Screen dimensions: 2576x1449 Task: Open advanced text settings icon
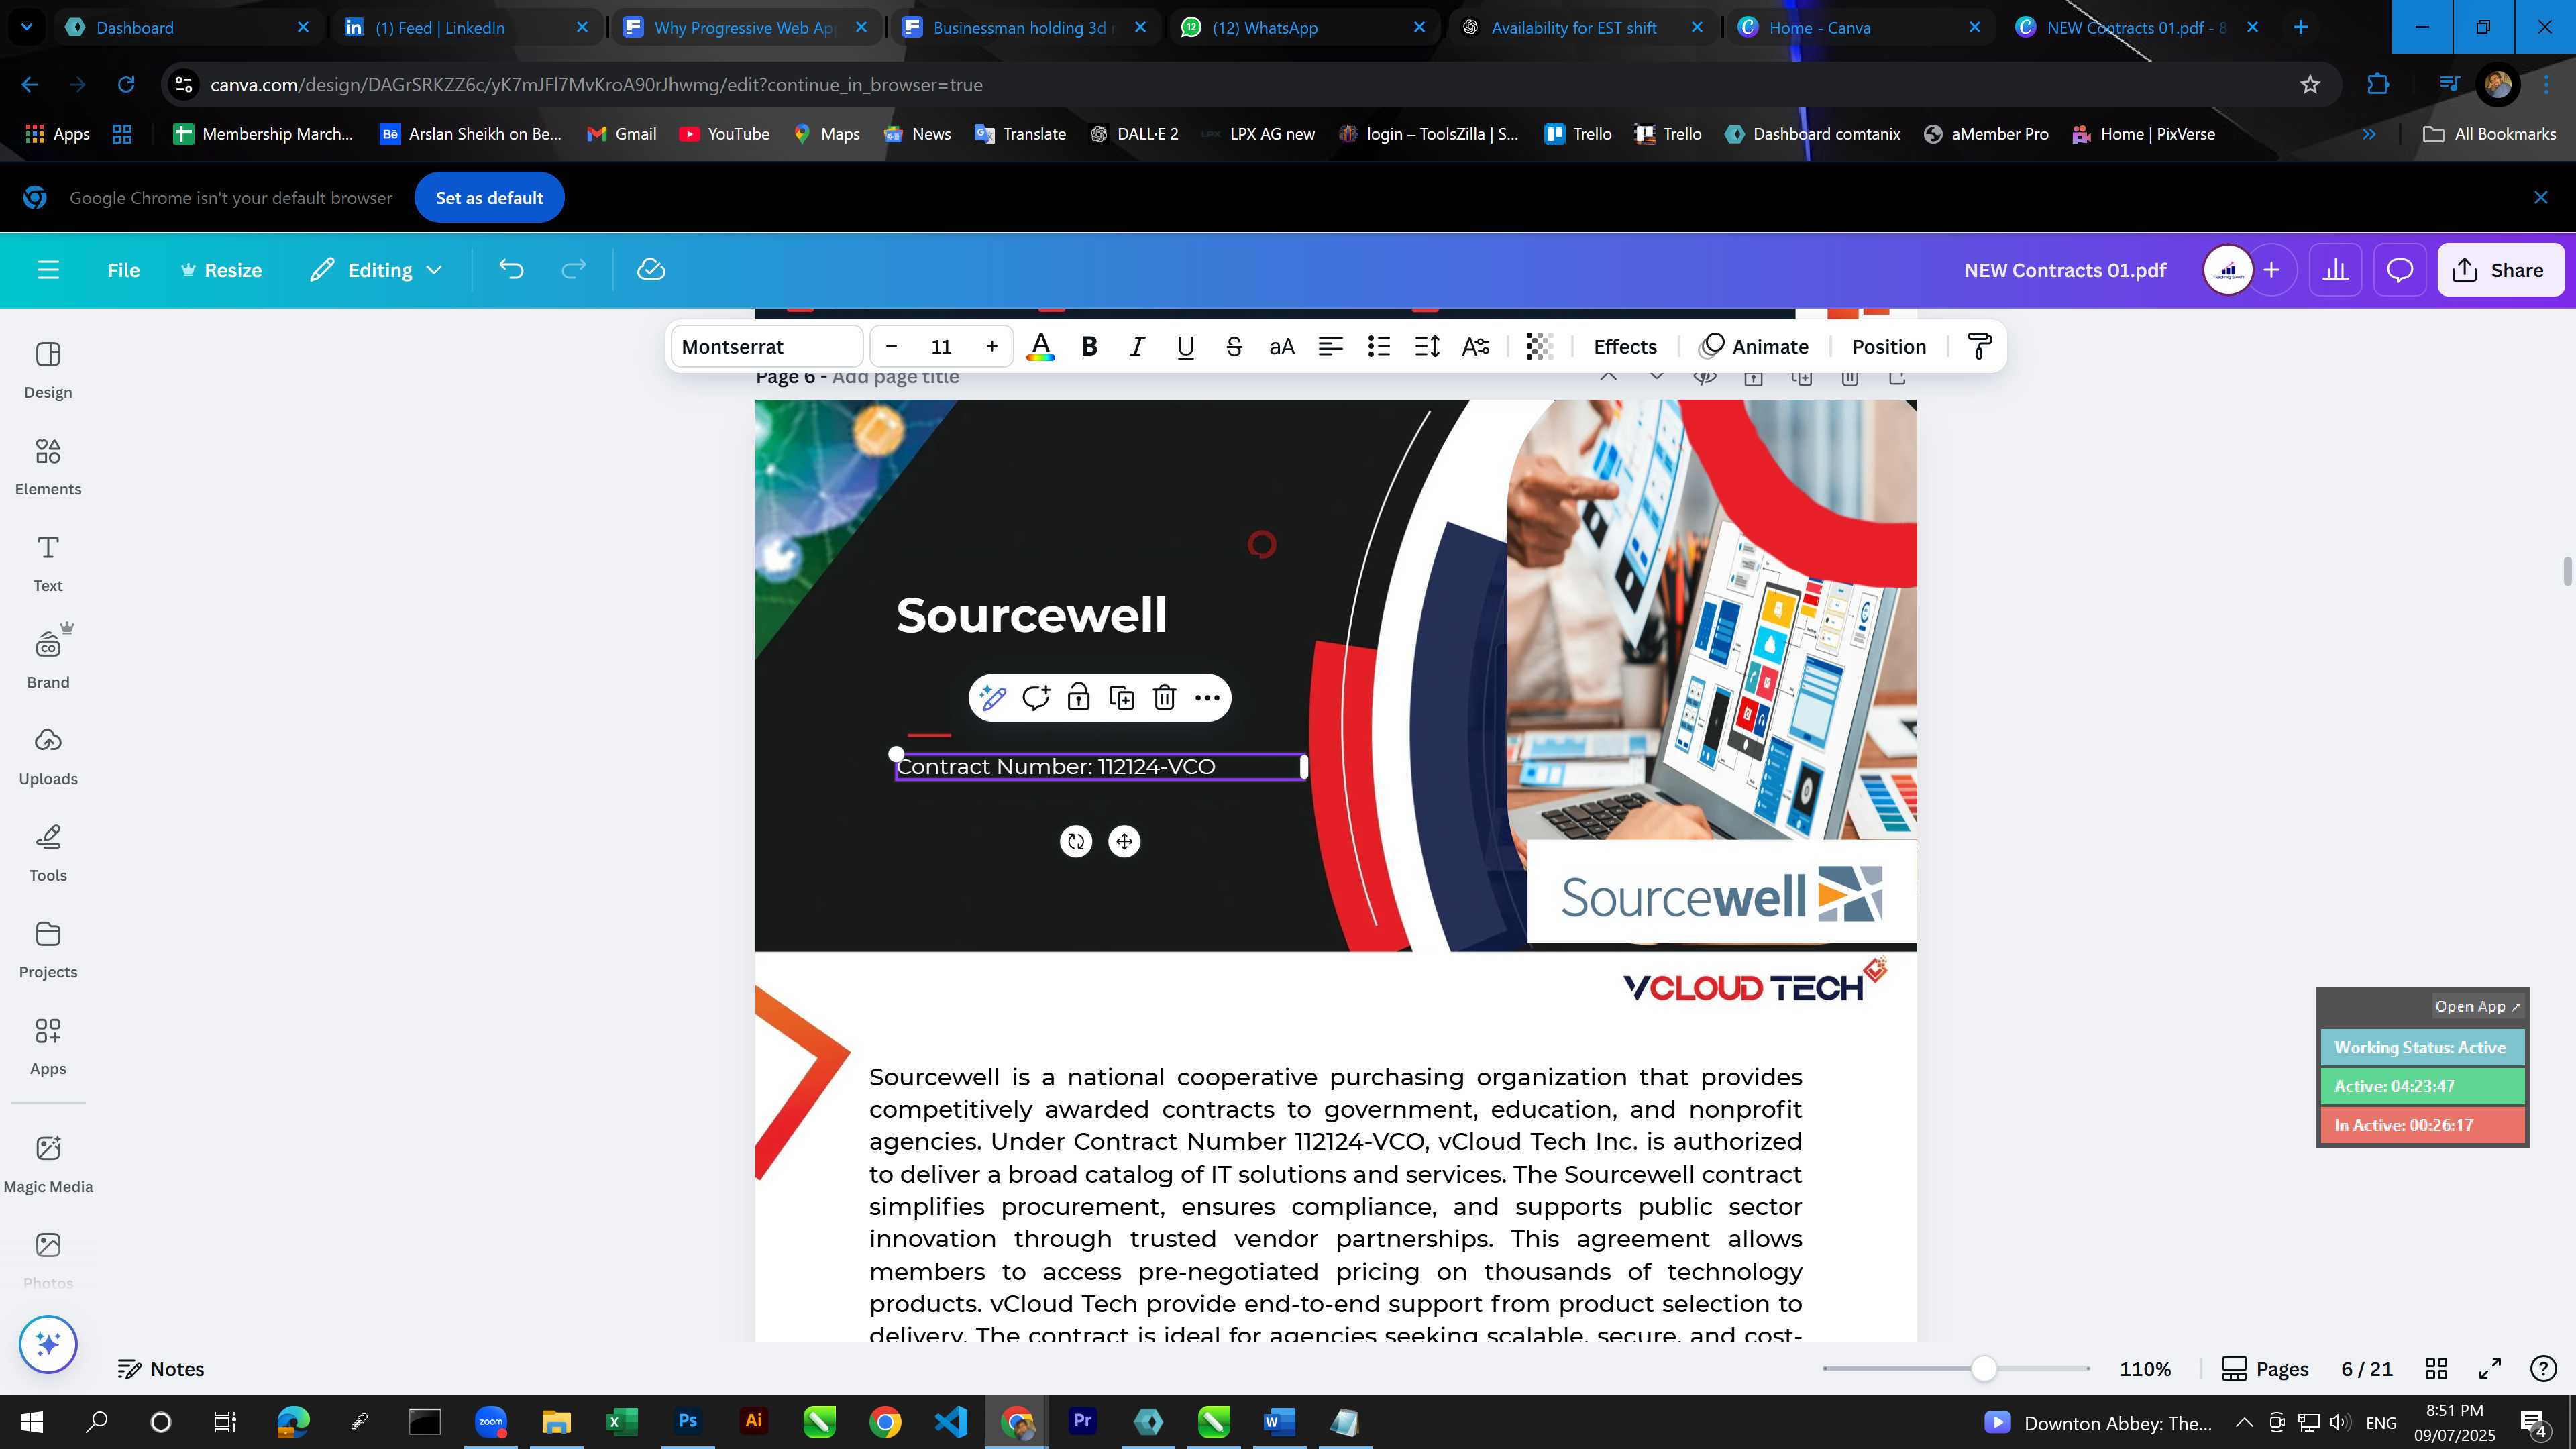(1475, 347)
